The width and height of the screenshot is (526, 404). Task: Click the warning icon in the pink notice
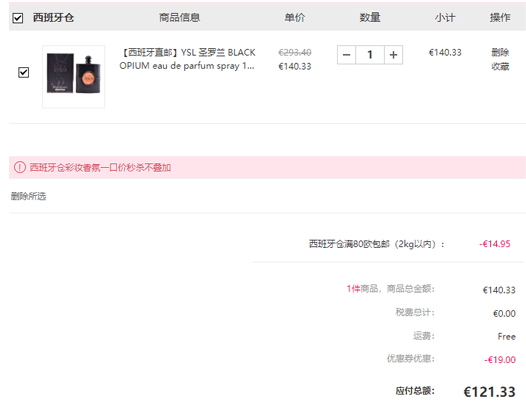(20, 167)
